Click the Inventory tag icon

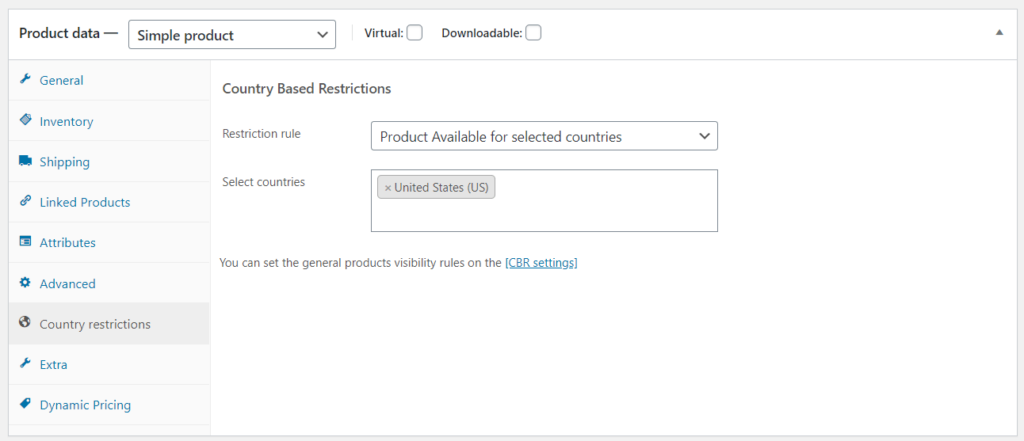[x=25, y=120]
